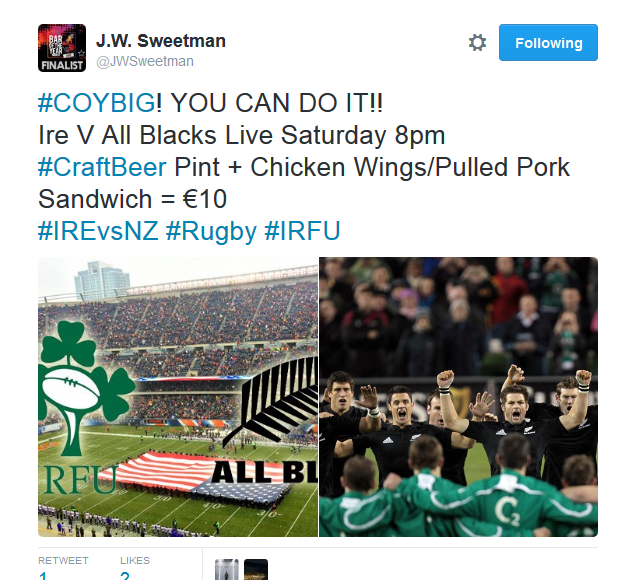Follow the #CraftBeer hashtag link
The width and height of the screenshot is (637, 580).
point(102,167)
